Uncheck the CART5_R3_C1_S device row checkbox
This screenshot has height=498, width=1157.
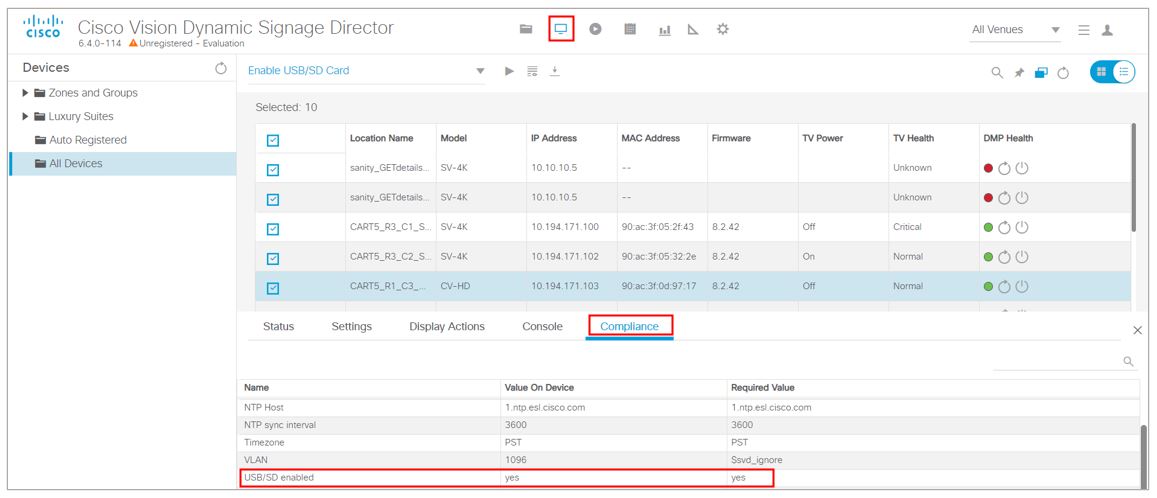(272, 229)
